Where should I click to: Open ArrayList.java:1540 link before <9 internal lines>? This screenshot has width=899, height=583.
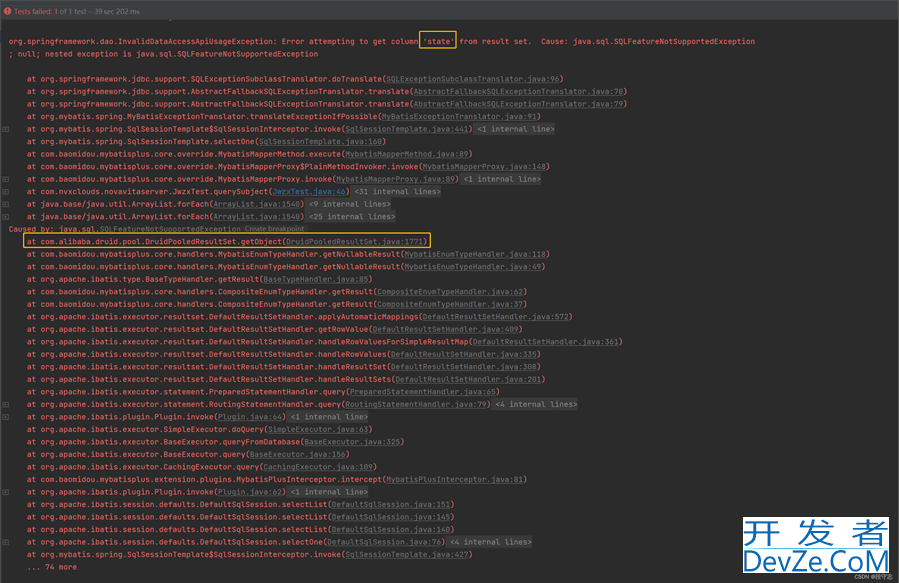point(257,204)
